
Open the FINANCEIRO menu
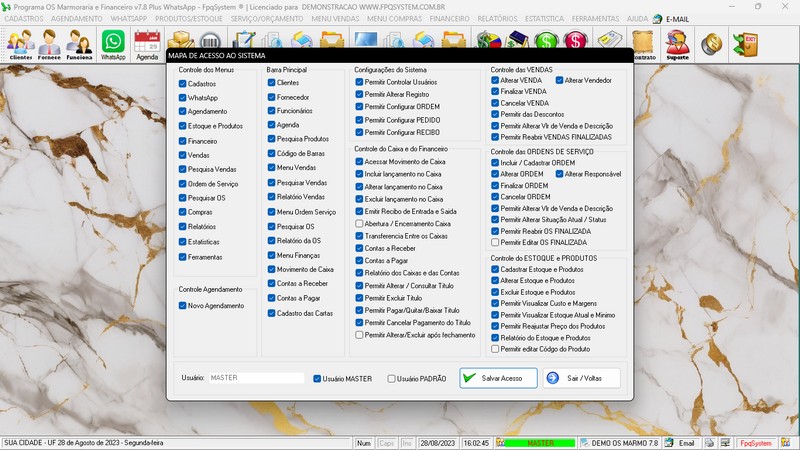pyautogui.click(x=449, y=18)
